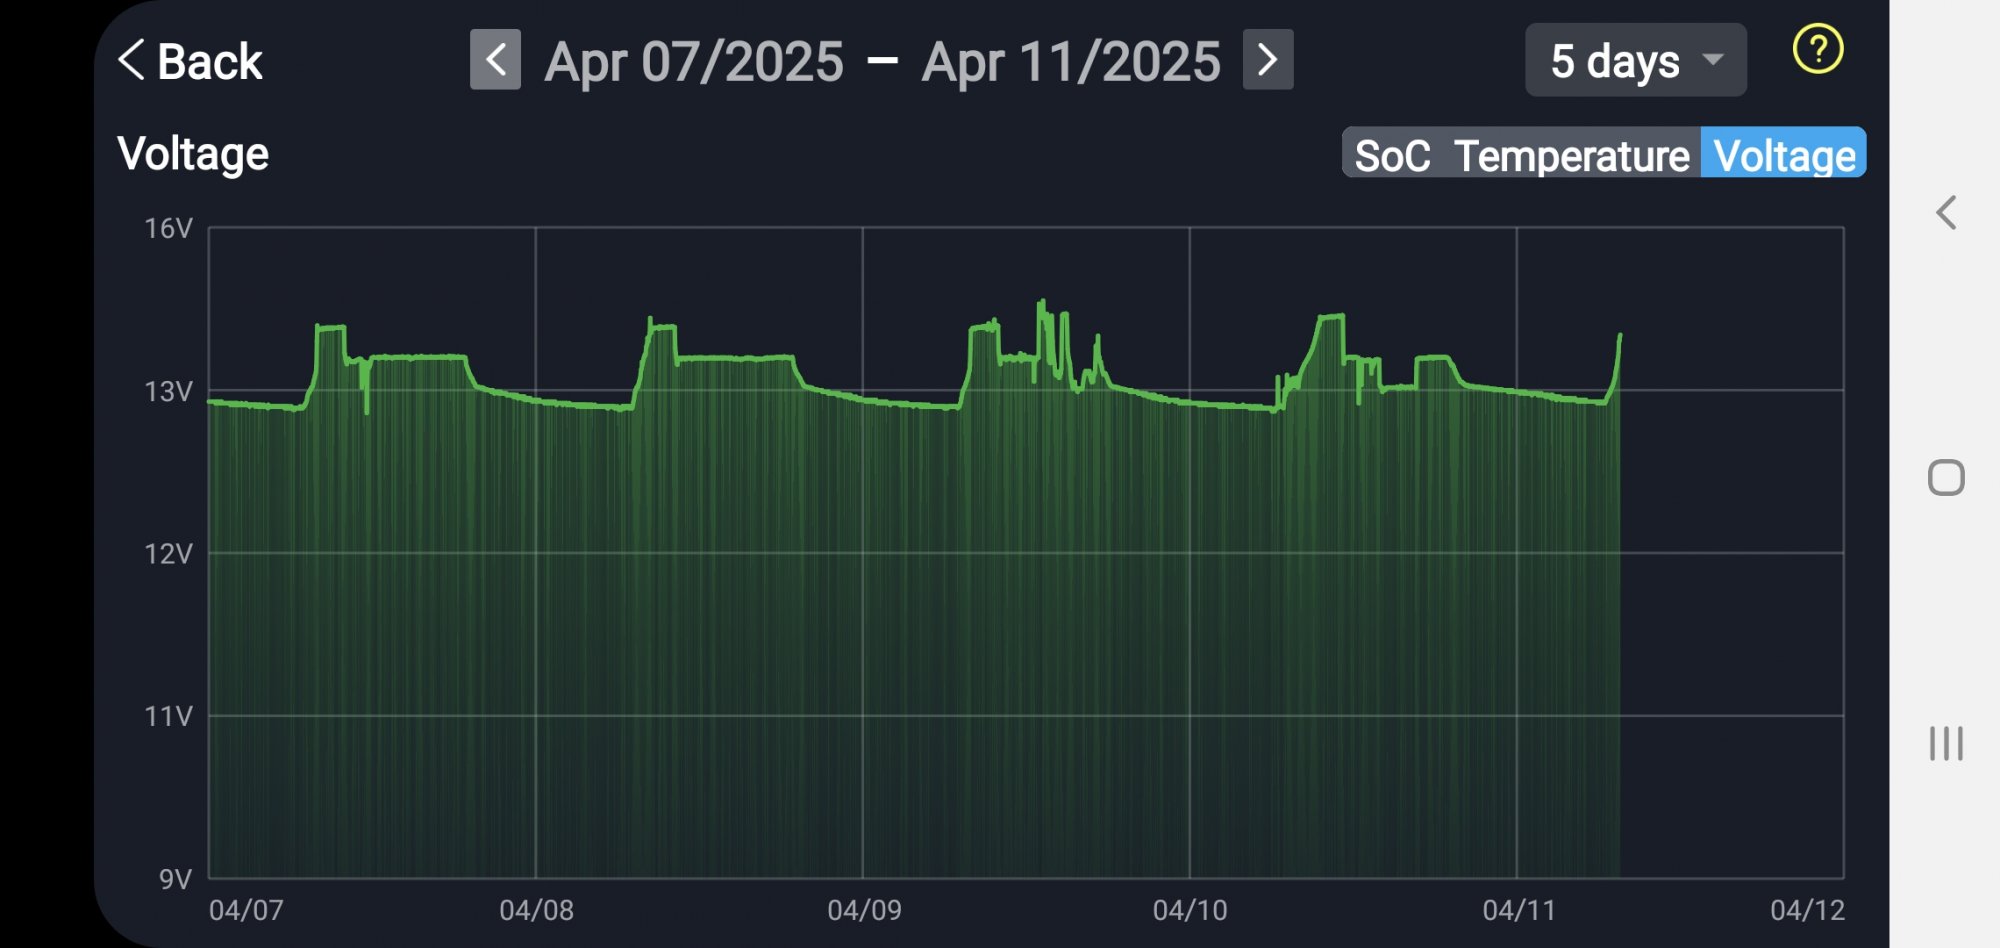Tap the Android back navigation arrow
The image size is (2000, 948).
1945,213
